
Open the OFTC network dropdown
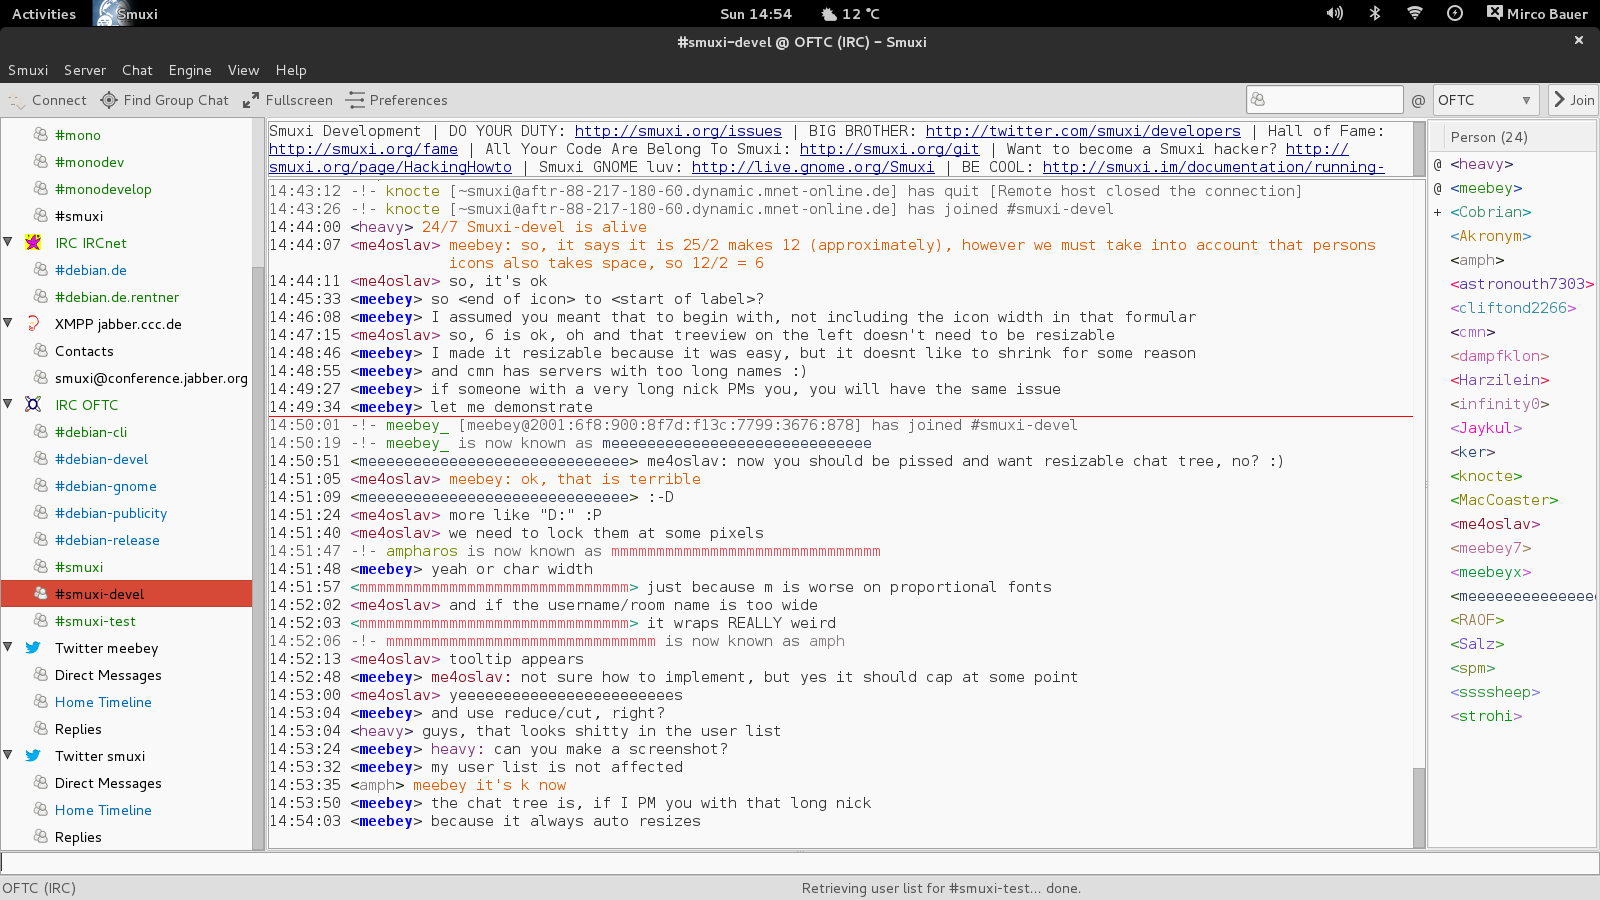click(x=1484, y=100)
